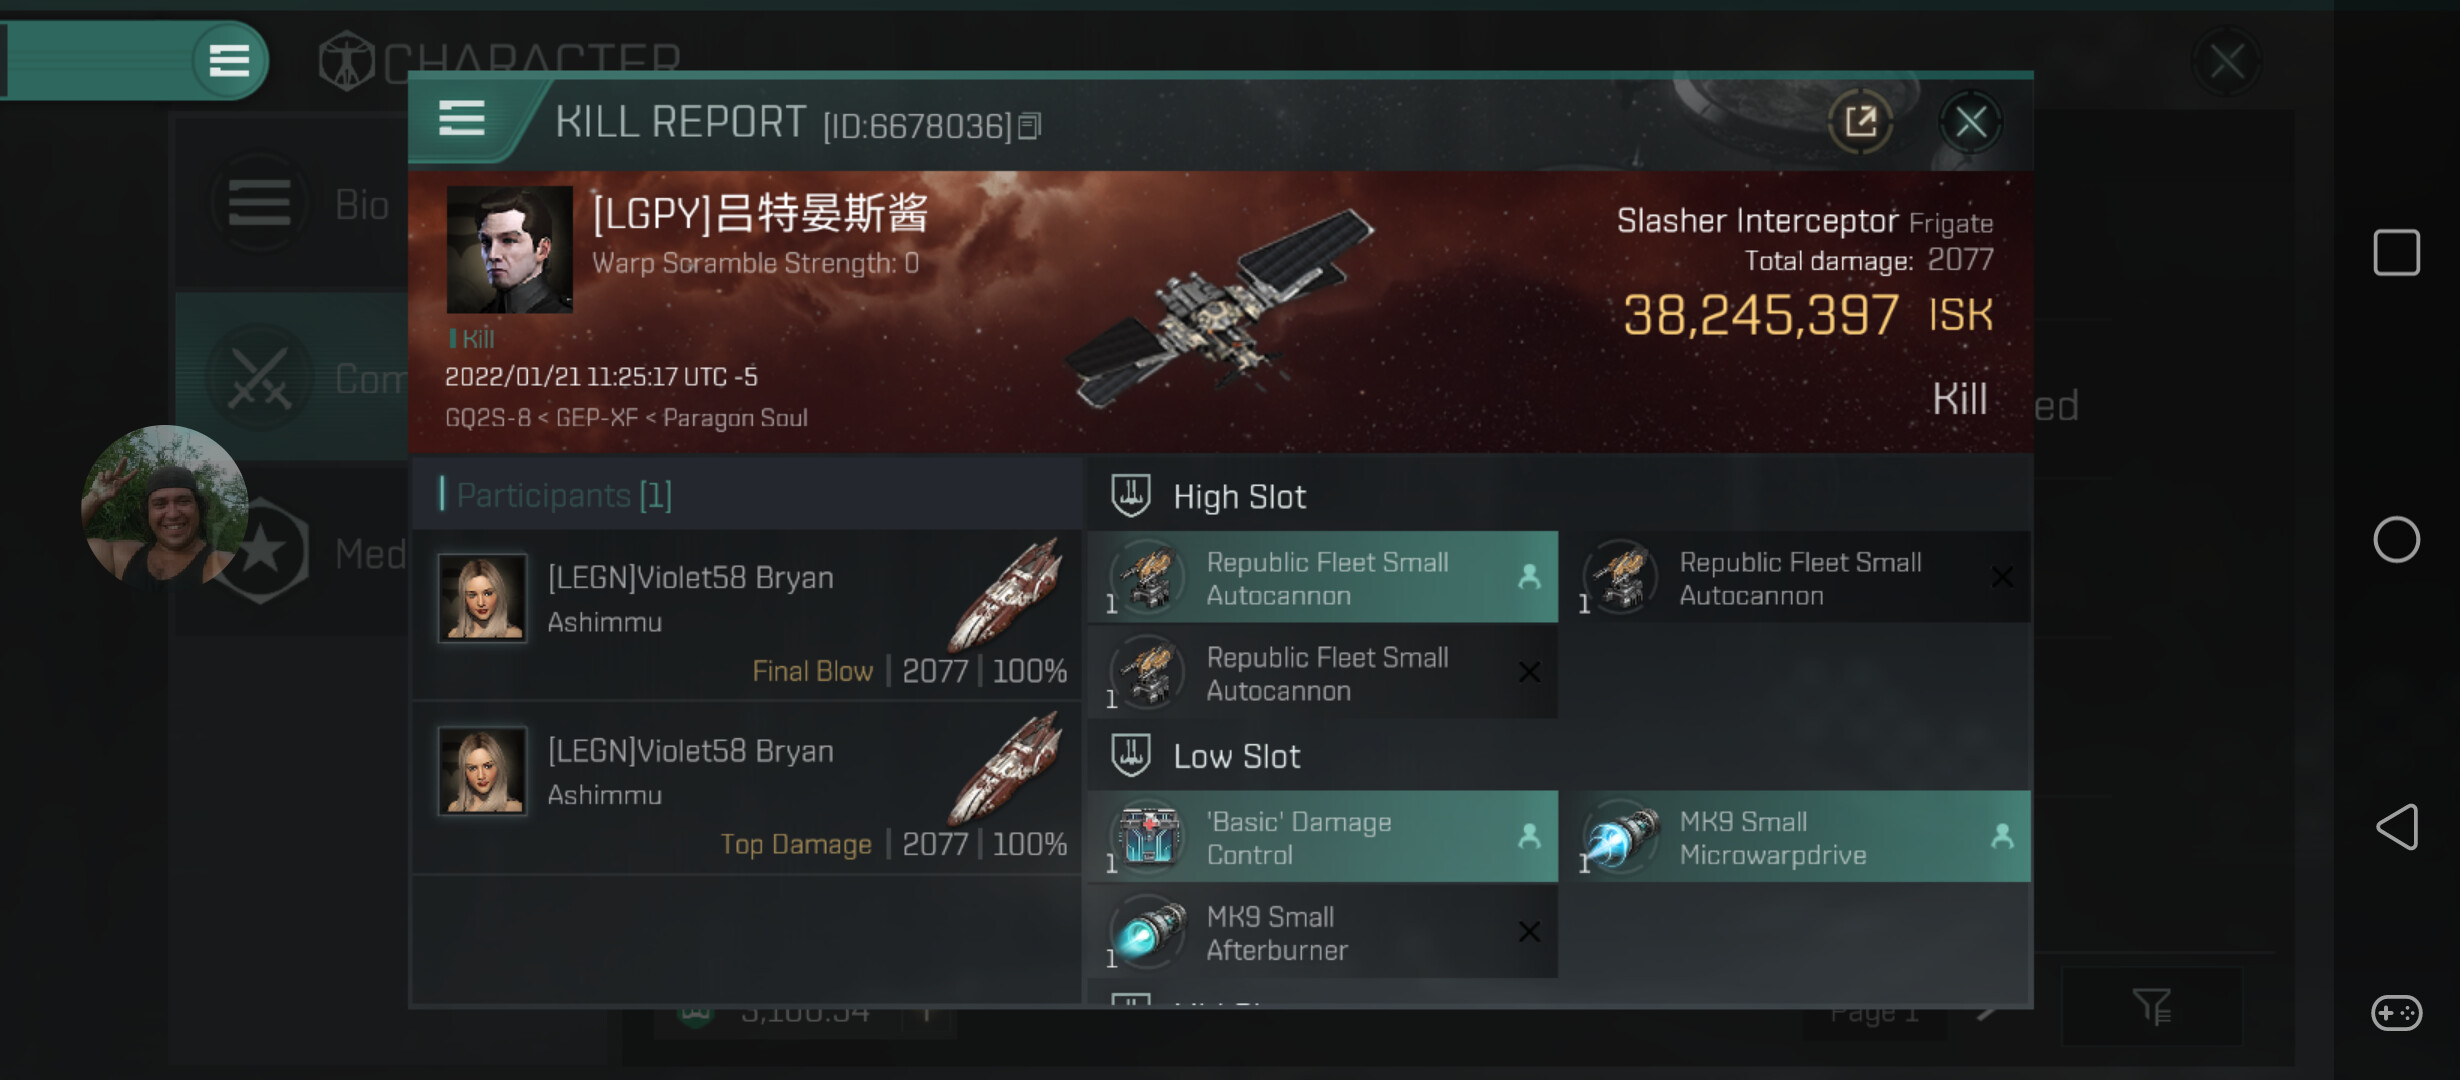2460x1080 pixels.
Task: Close the Kill Report window
Action: (1971, 122)
